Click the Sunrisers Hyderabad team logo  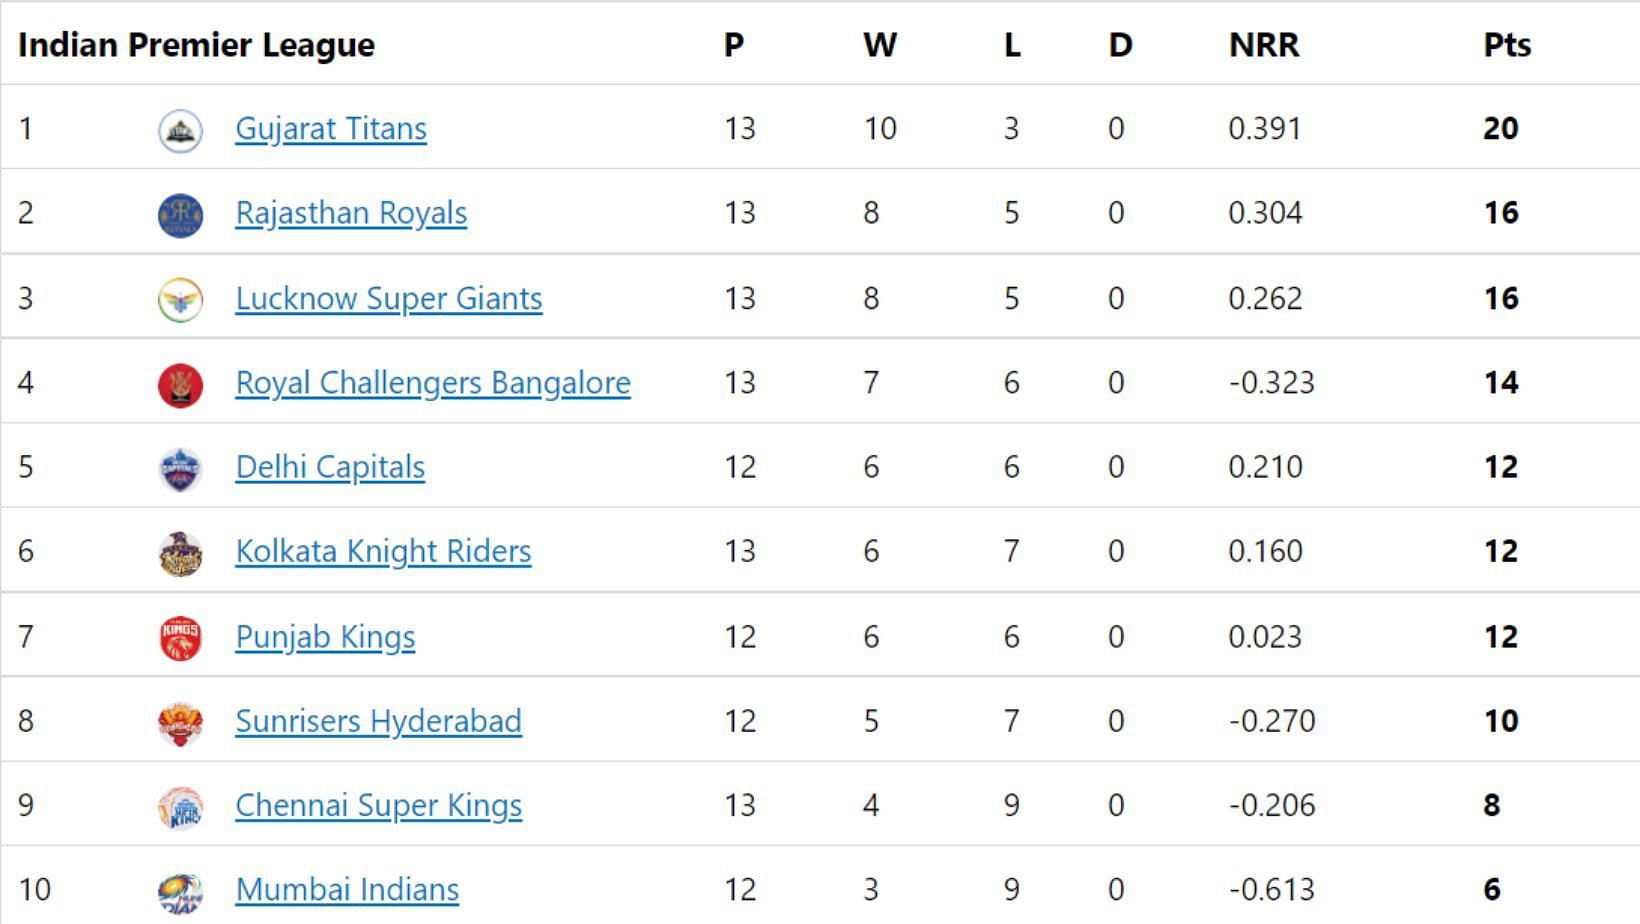click(180, 723)
